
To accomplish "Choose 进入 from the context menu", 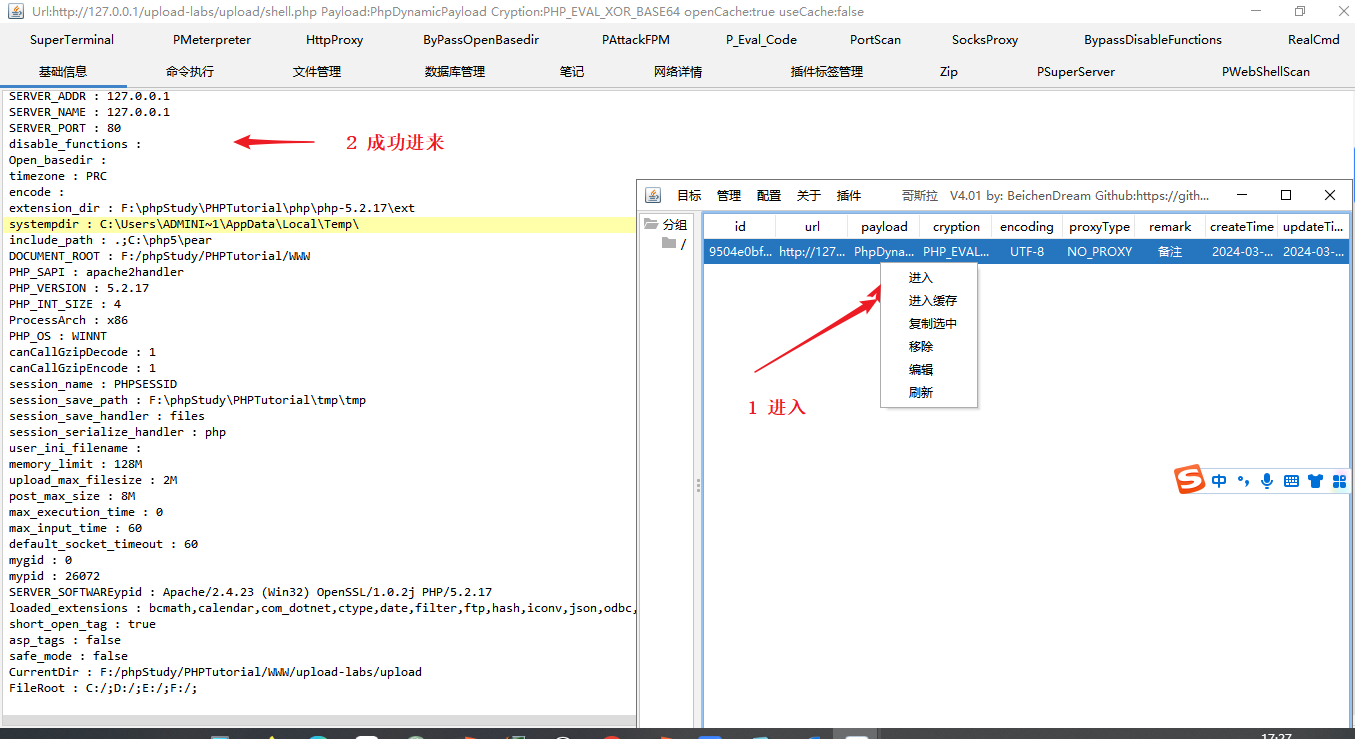I will (x=919, y=278).
